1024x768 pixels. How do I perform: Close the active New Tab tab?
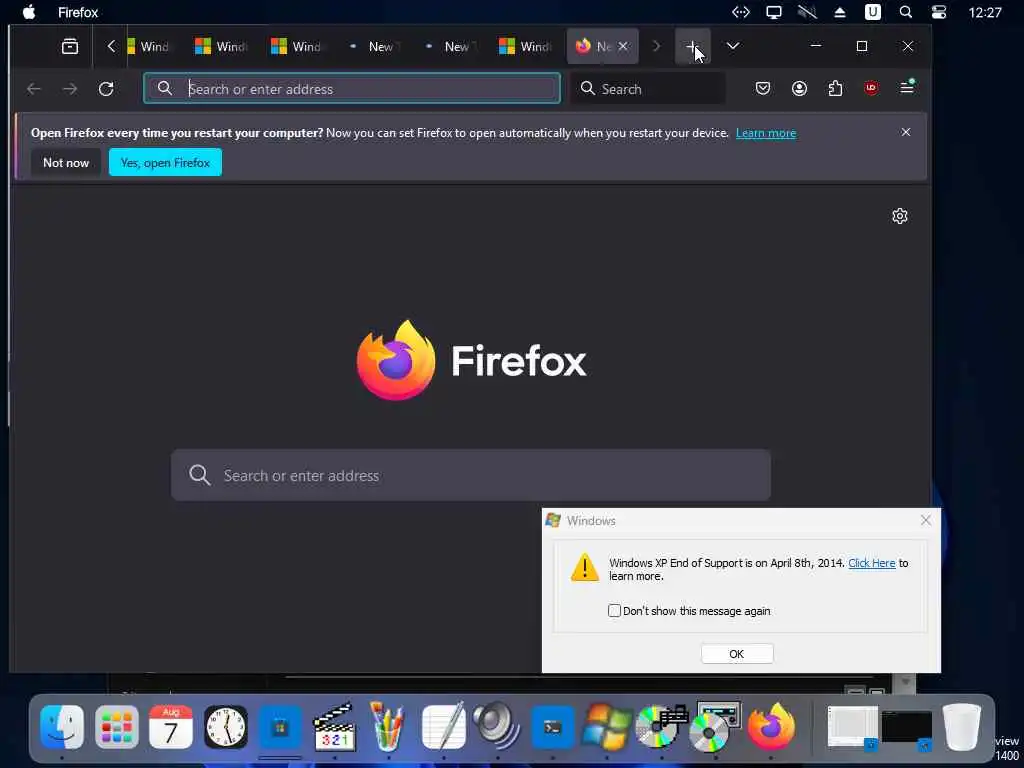pos(623,46)
